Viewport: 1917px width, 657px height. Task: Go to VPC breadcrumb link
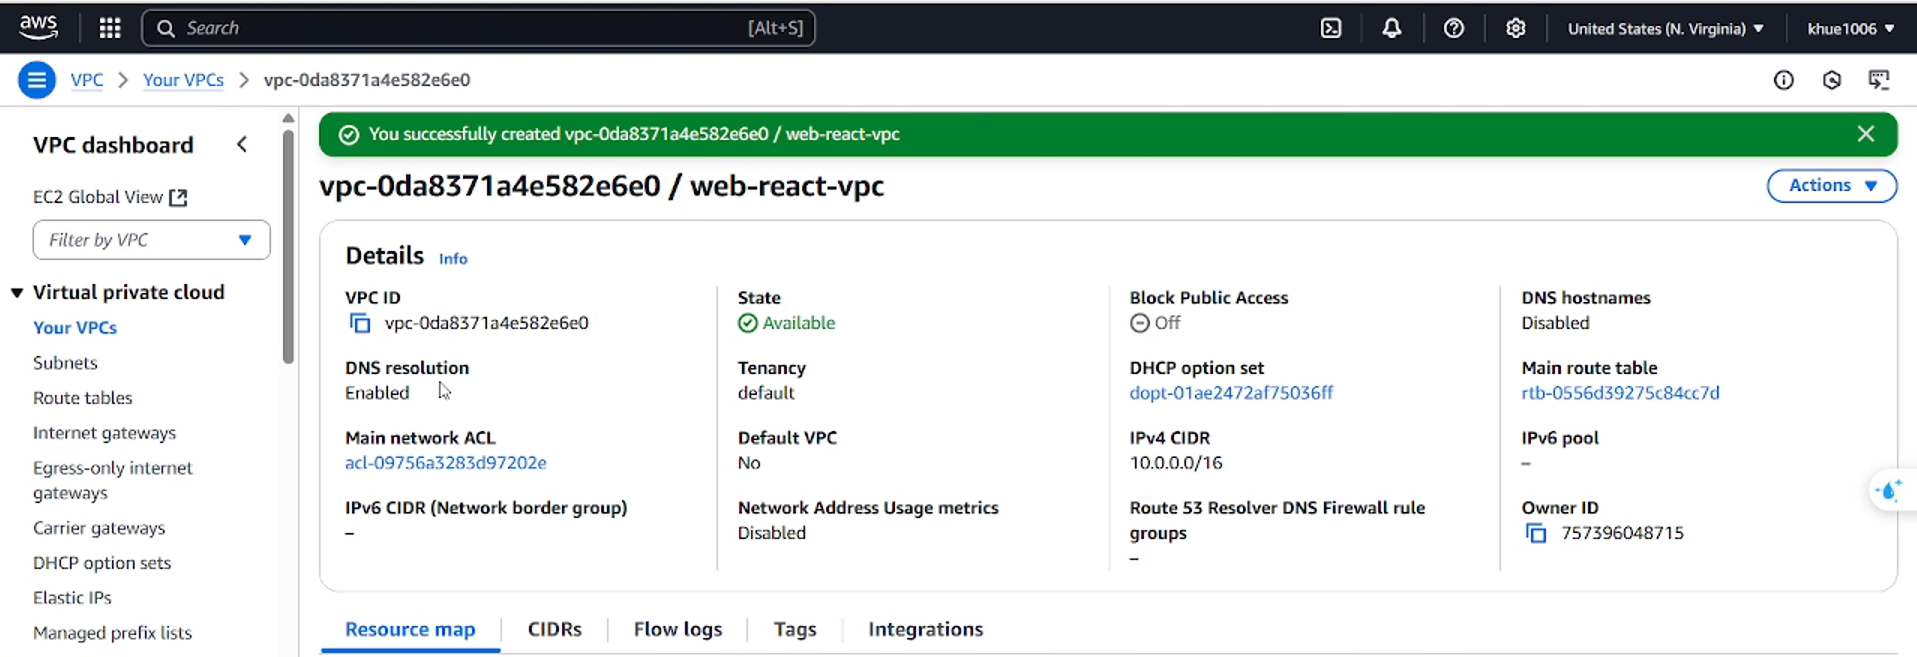(87, 80)
